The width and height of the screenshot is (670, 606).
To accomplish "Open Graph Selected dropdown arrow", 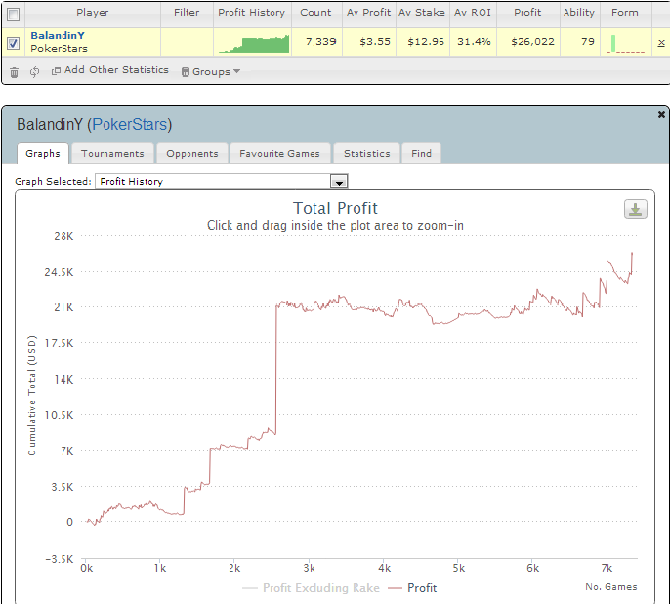I will [x=339, y=182].
